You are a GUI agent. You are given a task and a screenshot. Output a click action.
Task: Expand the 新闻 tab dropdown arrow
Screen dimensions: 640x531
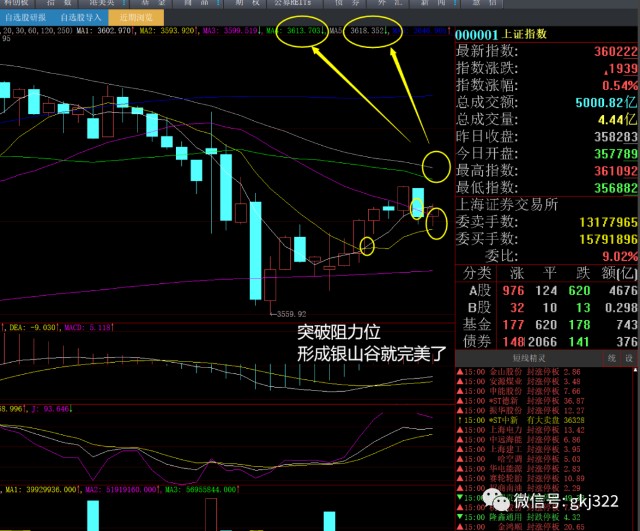click(455, 3)
